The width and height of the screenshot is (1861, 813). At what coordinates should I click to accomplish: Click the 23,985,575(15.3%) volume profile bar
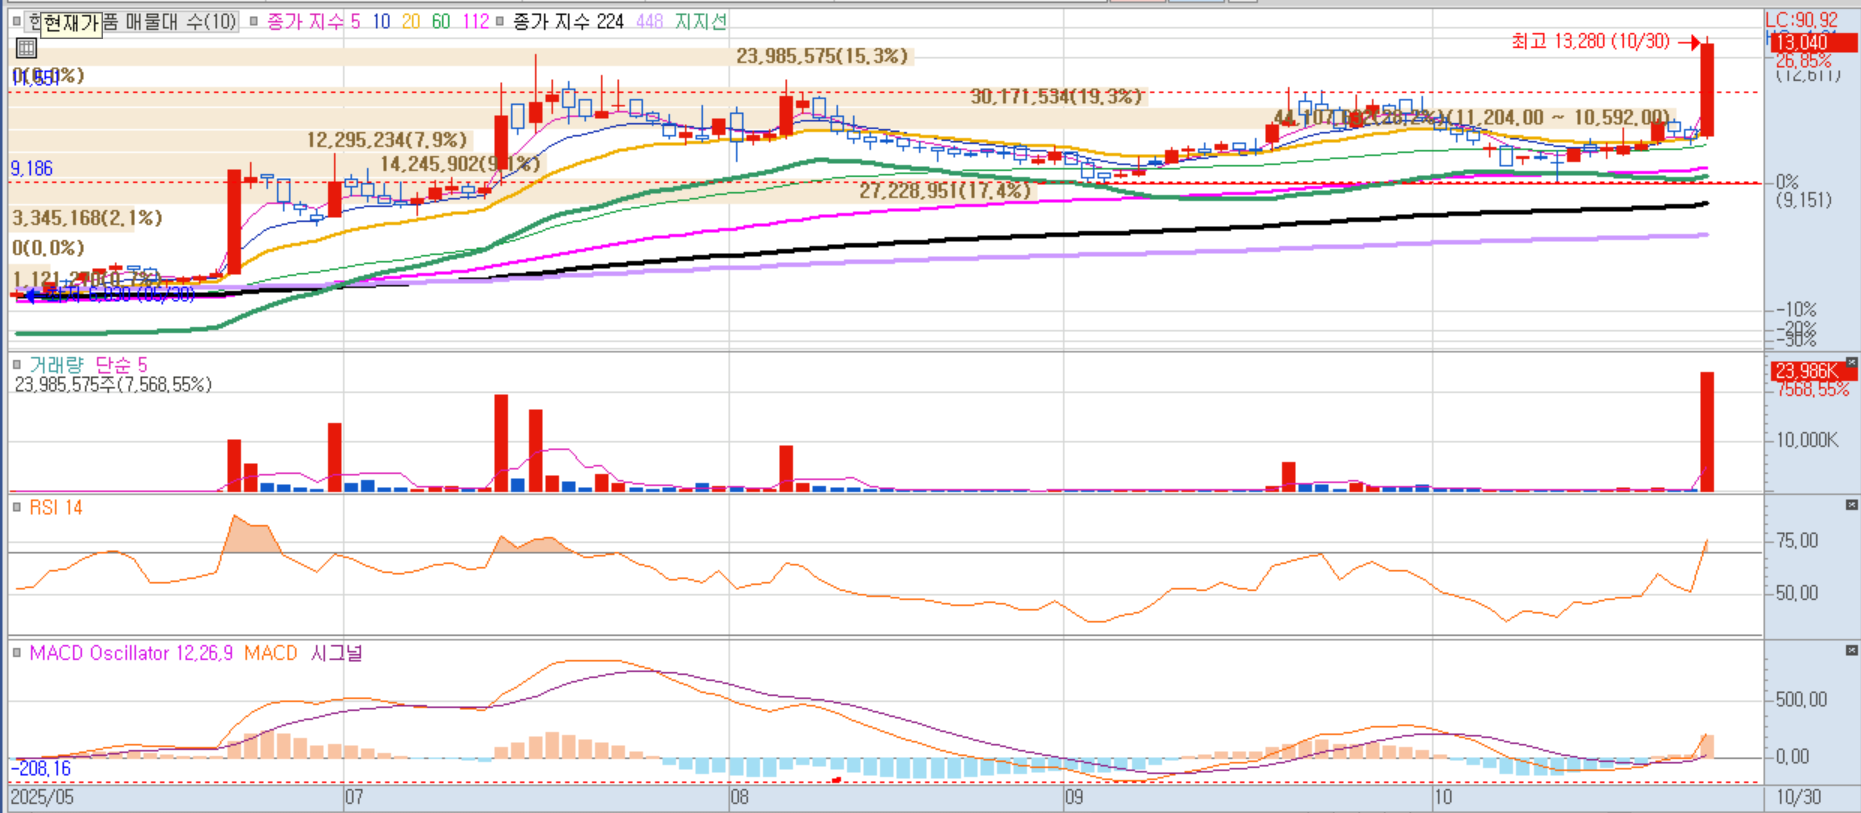pos(460,56)
